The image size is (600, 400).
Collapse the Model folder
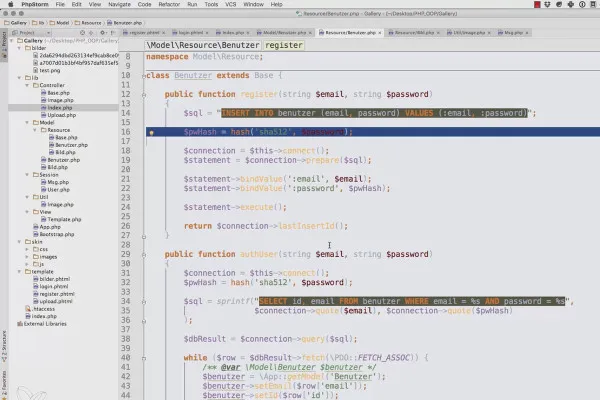pos(27,122)
